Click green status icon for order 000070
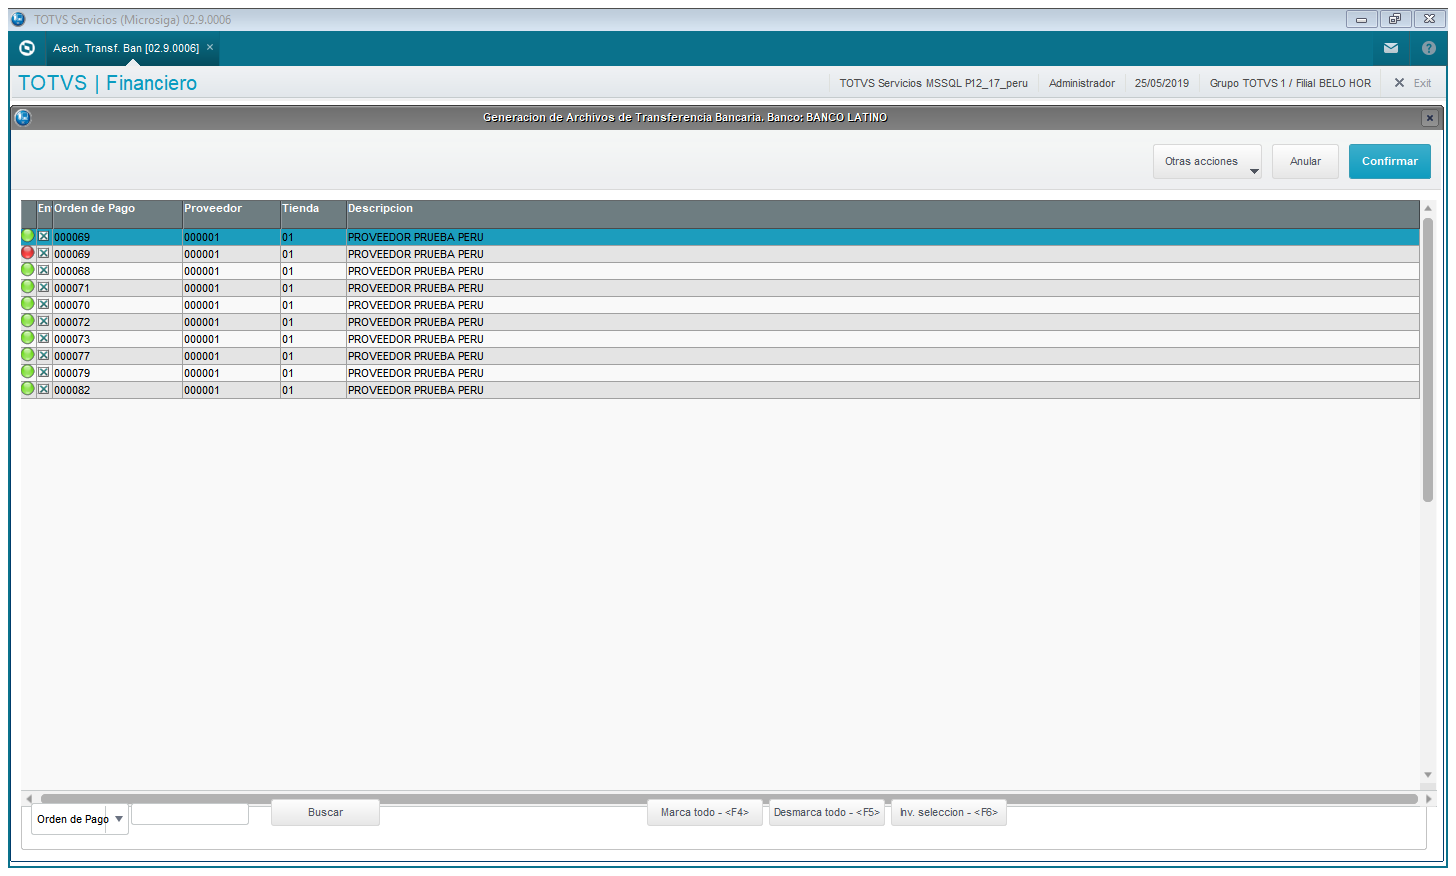This screenshot has height=876, width=1456. tap(28, 304)
